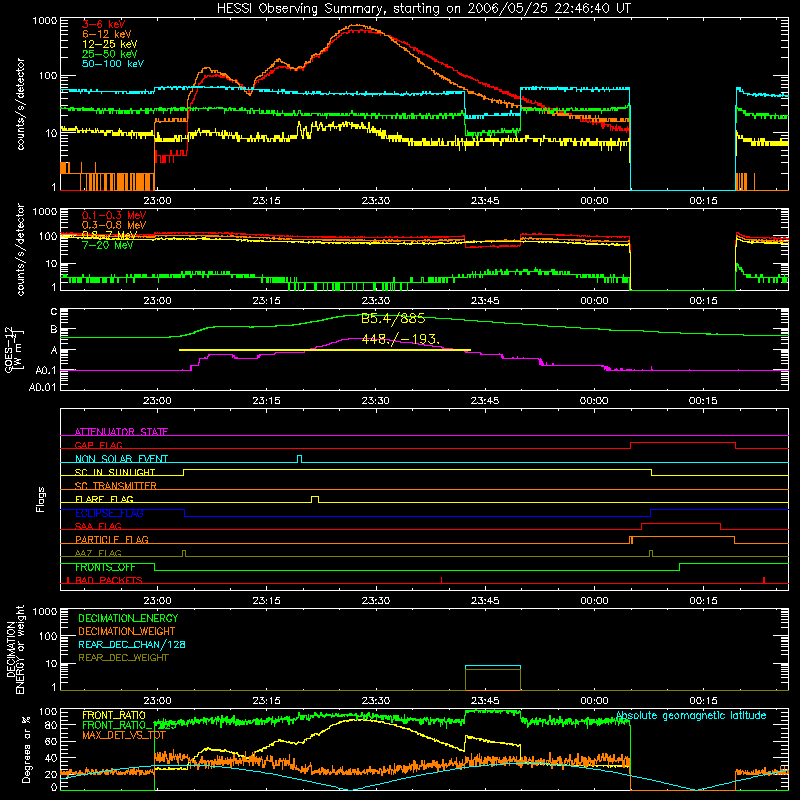Click the 0.3-0.8 MeV legend label
Screen dimensions: 800x800
(114, 225)
